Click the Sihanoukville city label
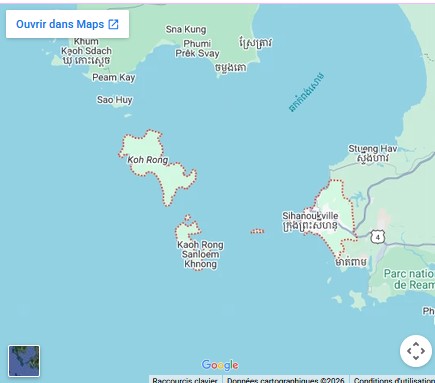The height and width of the screenshot is (383, 435). click(x=310, y=221)
